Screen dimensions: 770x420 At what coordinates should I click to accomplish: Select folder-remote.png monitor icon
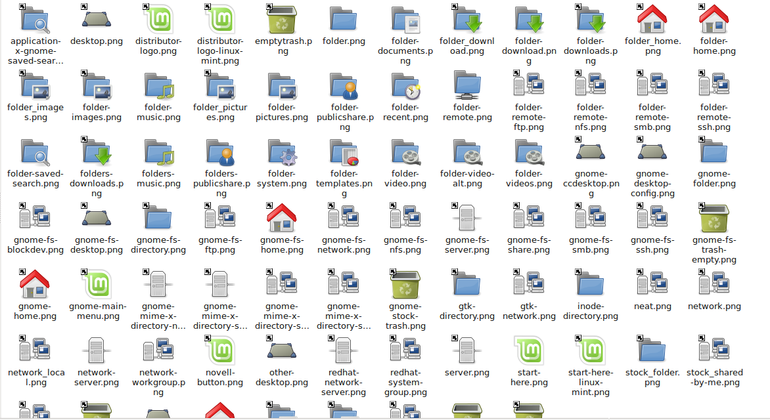pyautogui.click(x=467, y=86)
